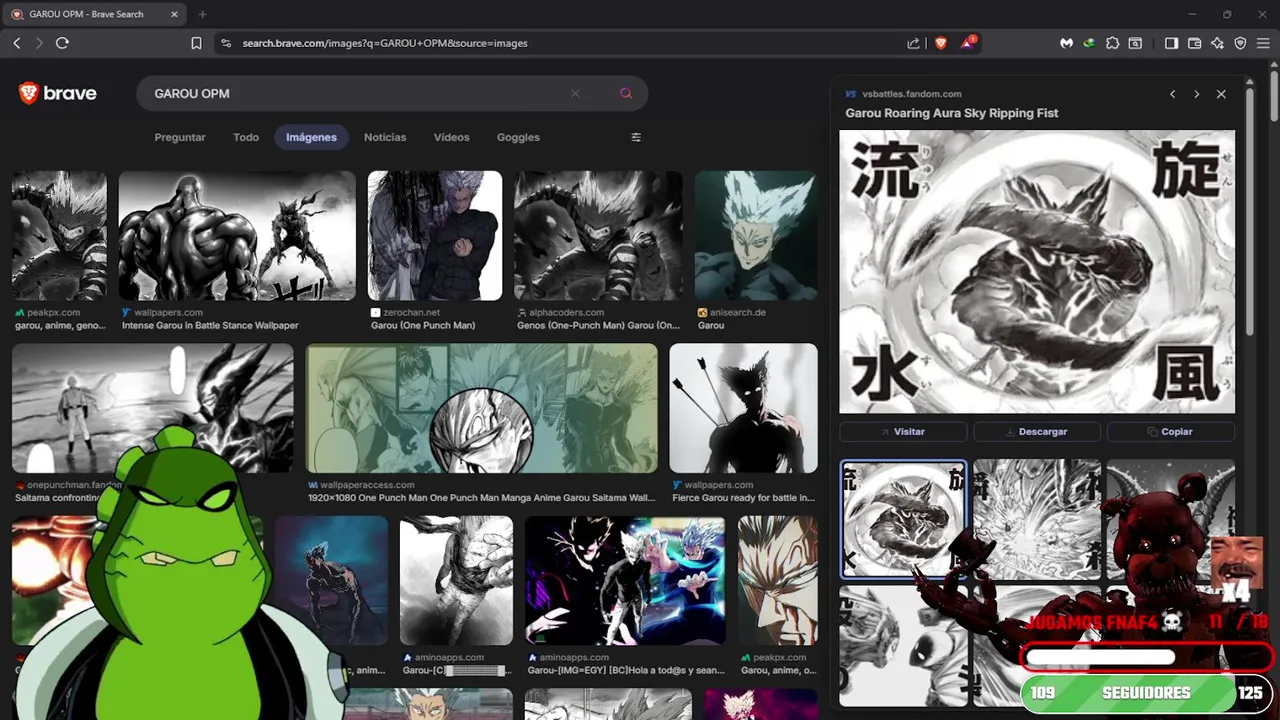This screenshot has width=1280, height=720.
Task: Open the large preview manga image
Action: tap(1037, 272)
